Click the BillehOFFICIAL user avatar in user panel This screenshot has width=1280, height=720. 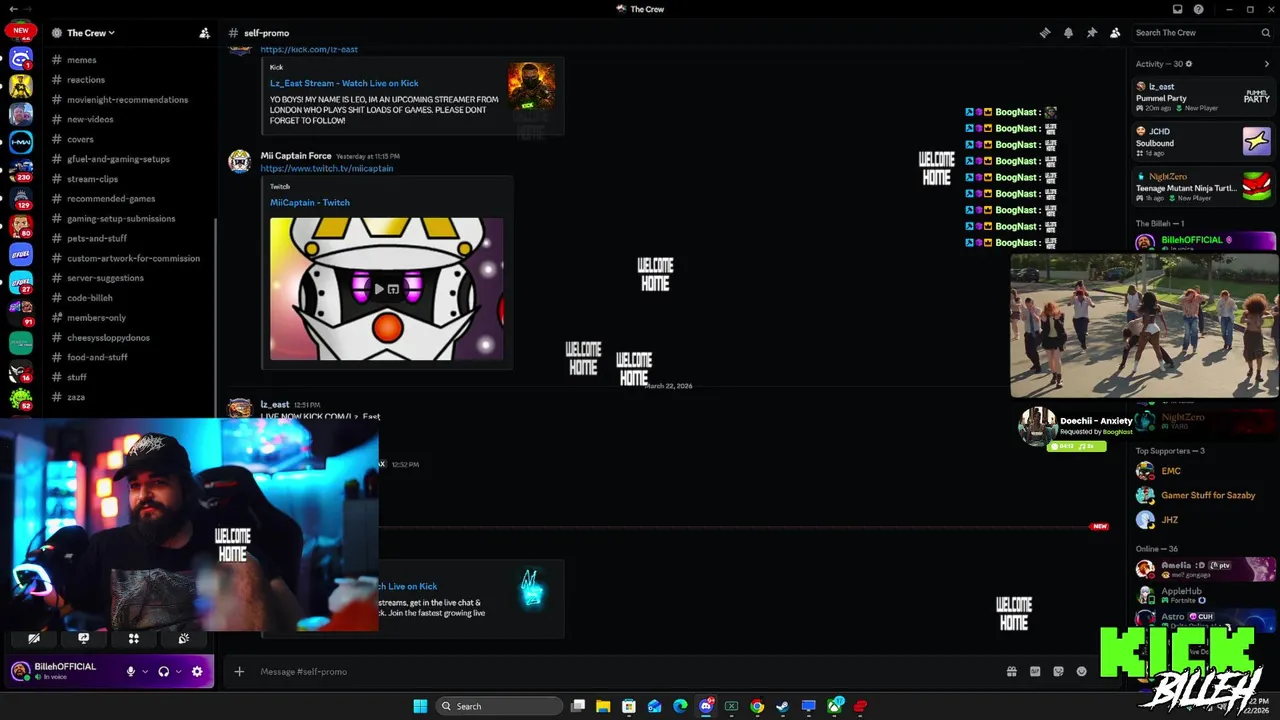point(20,671)
